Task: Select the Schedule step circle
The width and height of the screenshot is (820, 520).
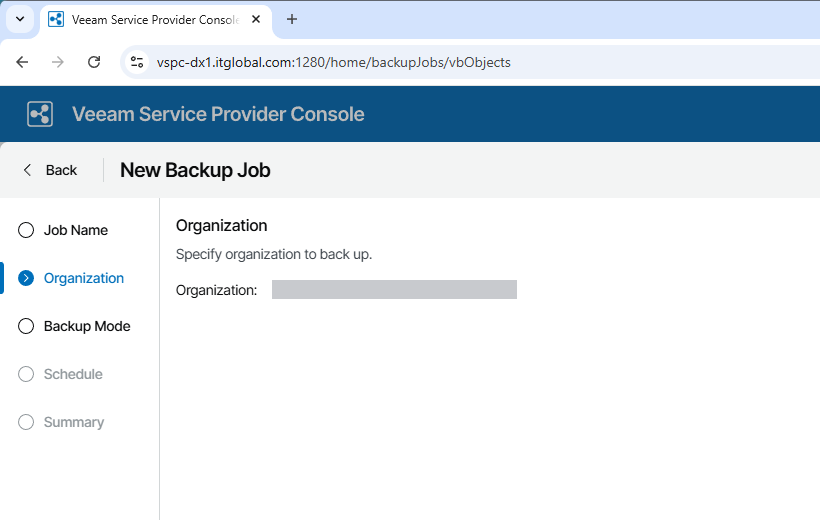Action: [x=26, y=375]
